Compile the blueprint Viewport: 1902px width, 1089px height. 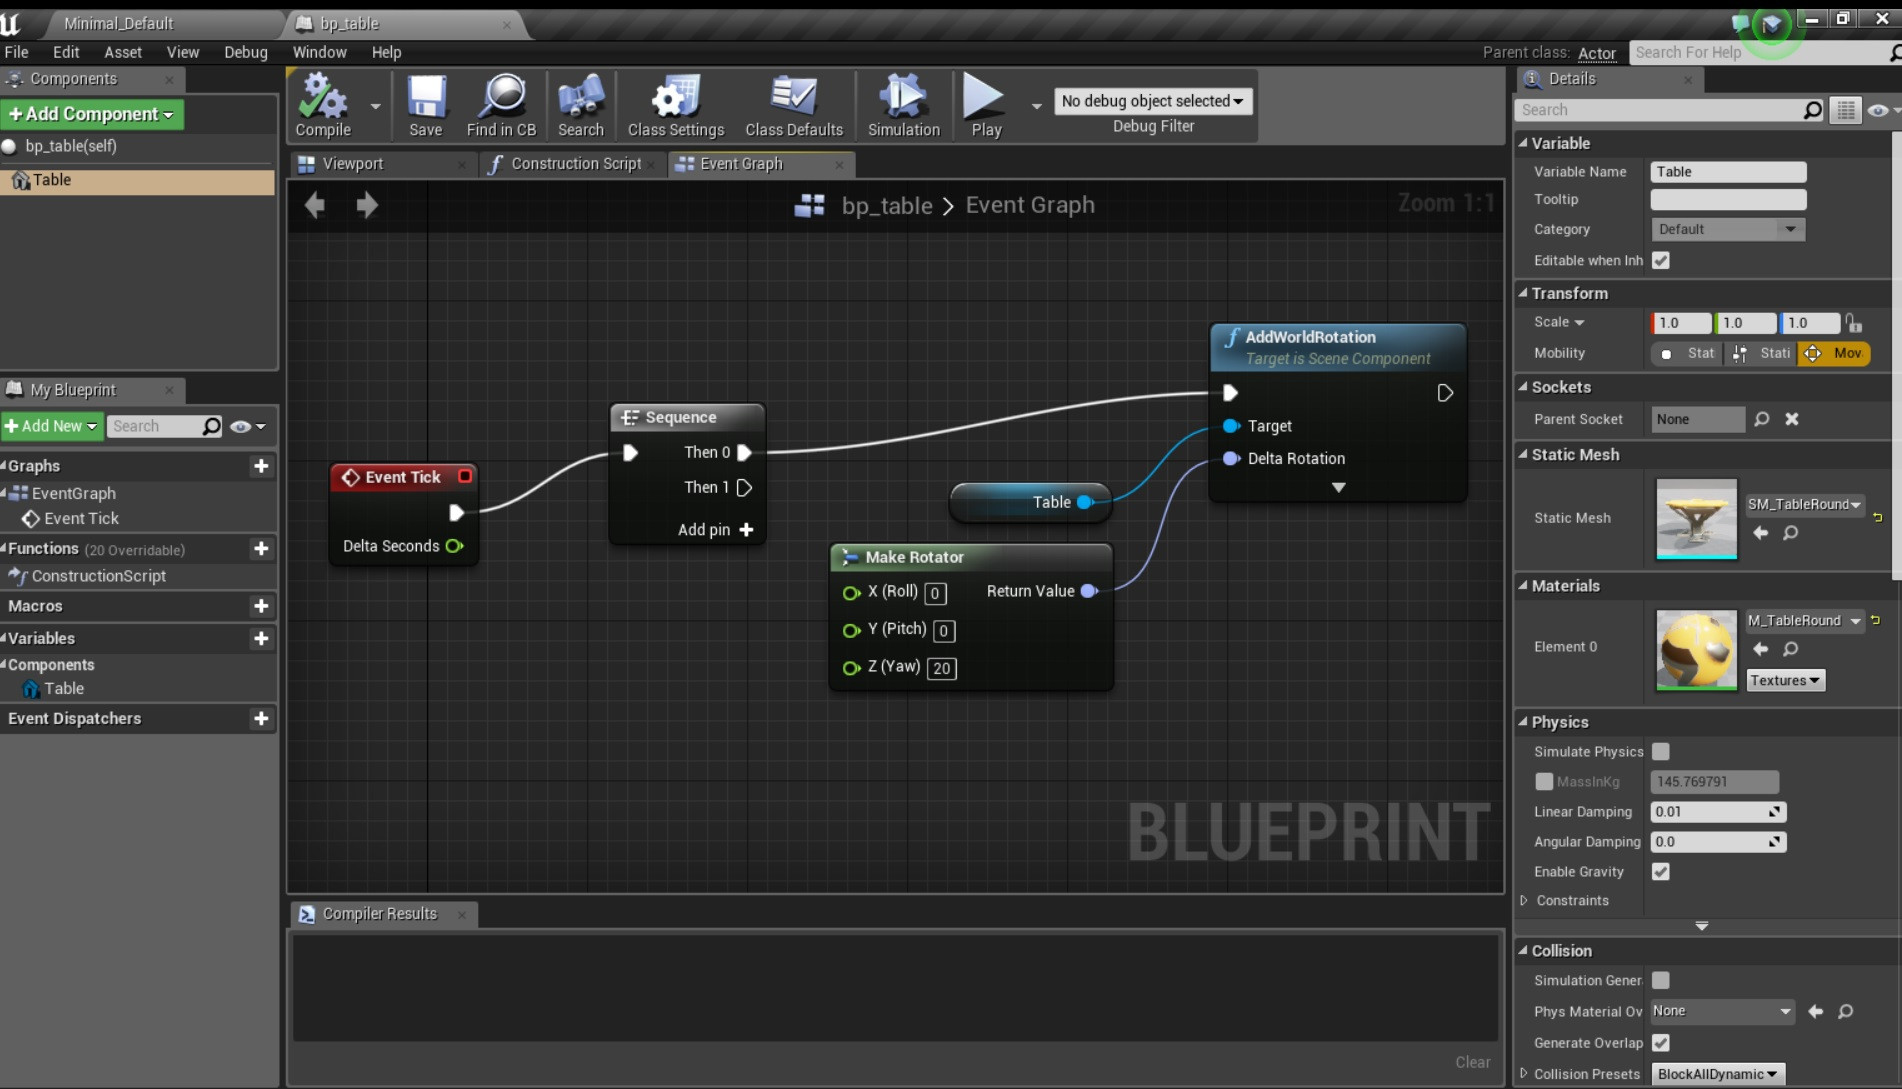click(323, 104)
